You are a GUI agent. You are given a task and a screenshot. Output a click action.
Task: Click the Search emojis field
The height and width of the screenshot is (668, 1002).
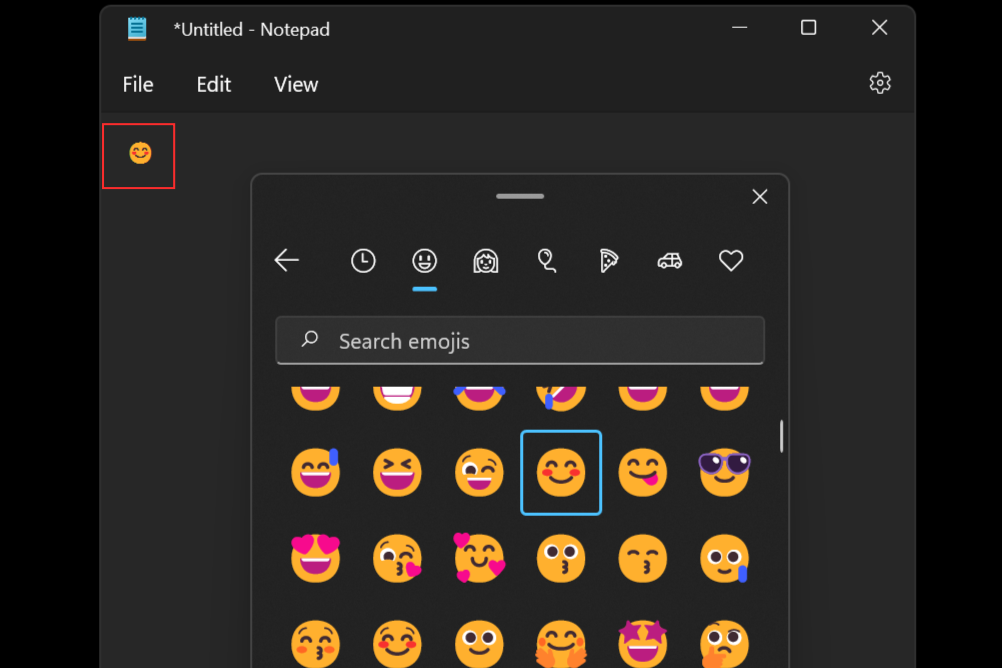[x=520, y=341]
